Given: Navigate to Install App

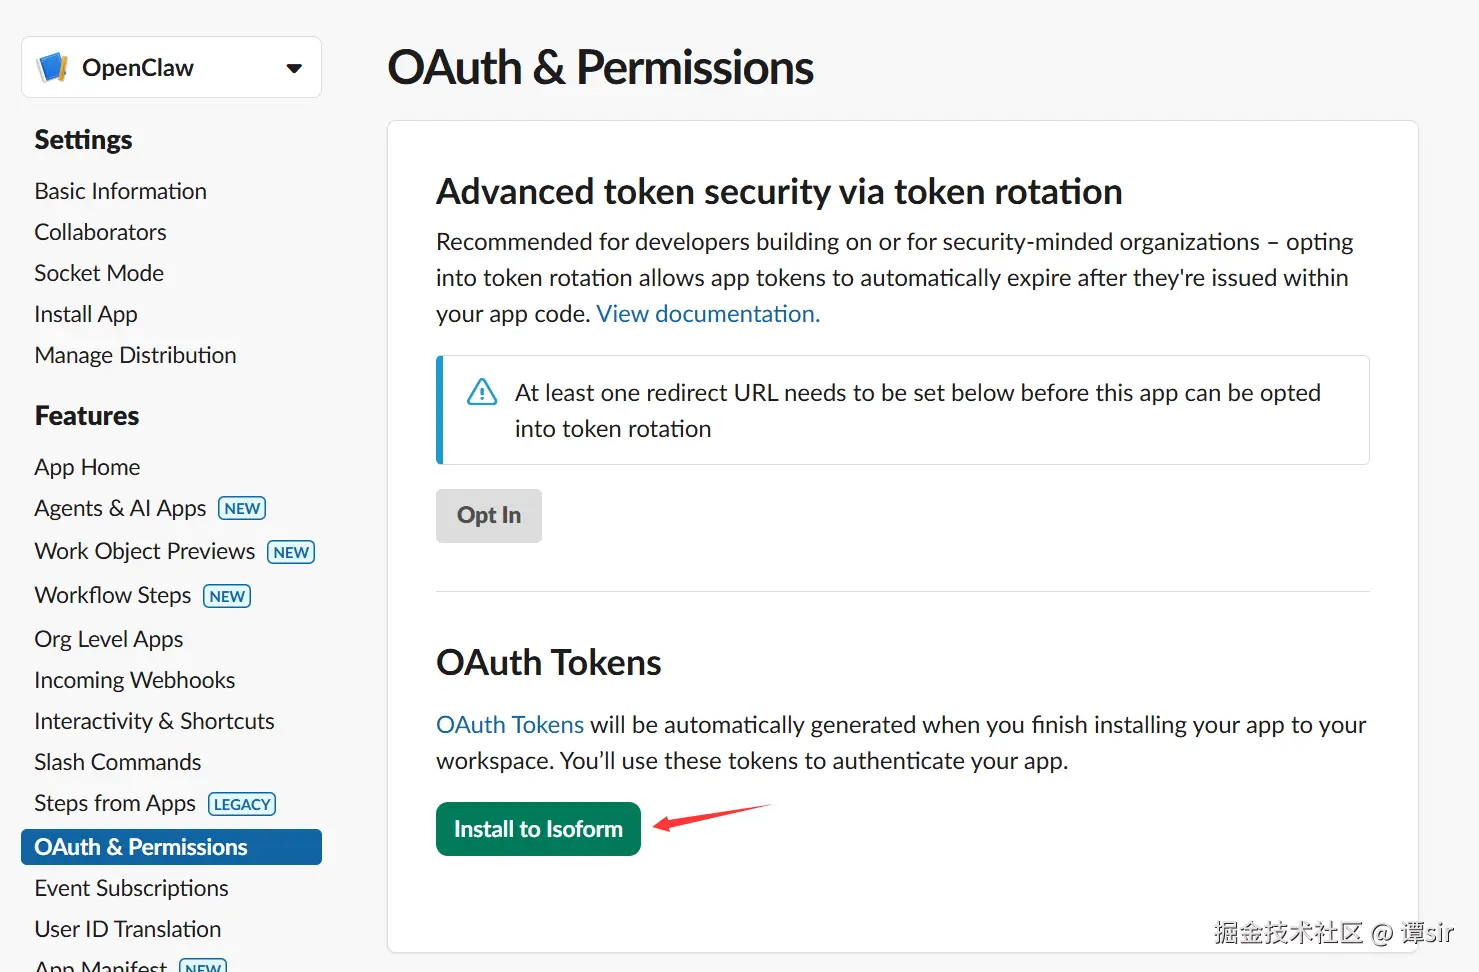Looking at the screenshot, I should [86, 314].
